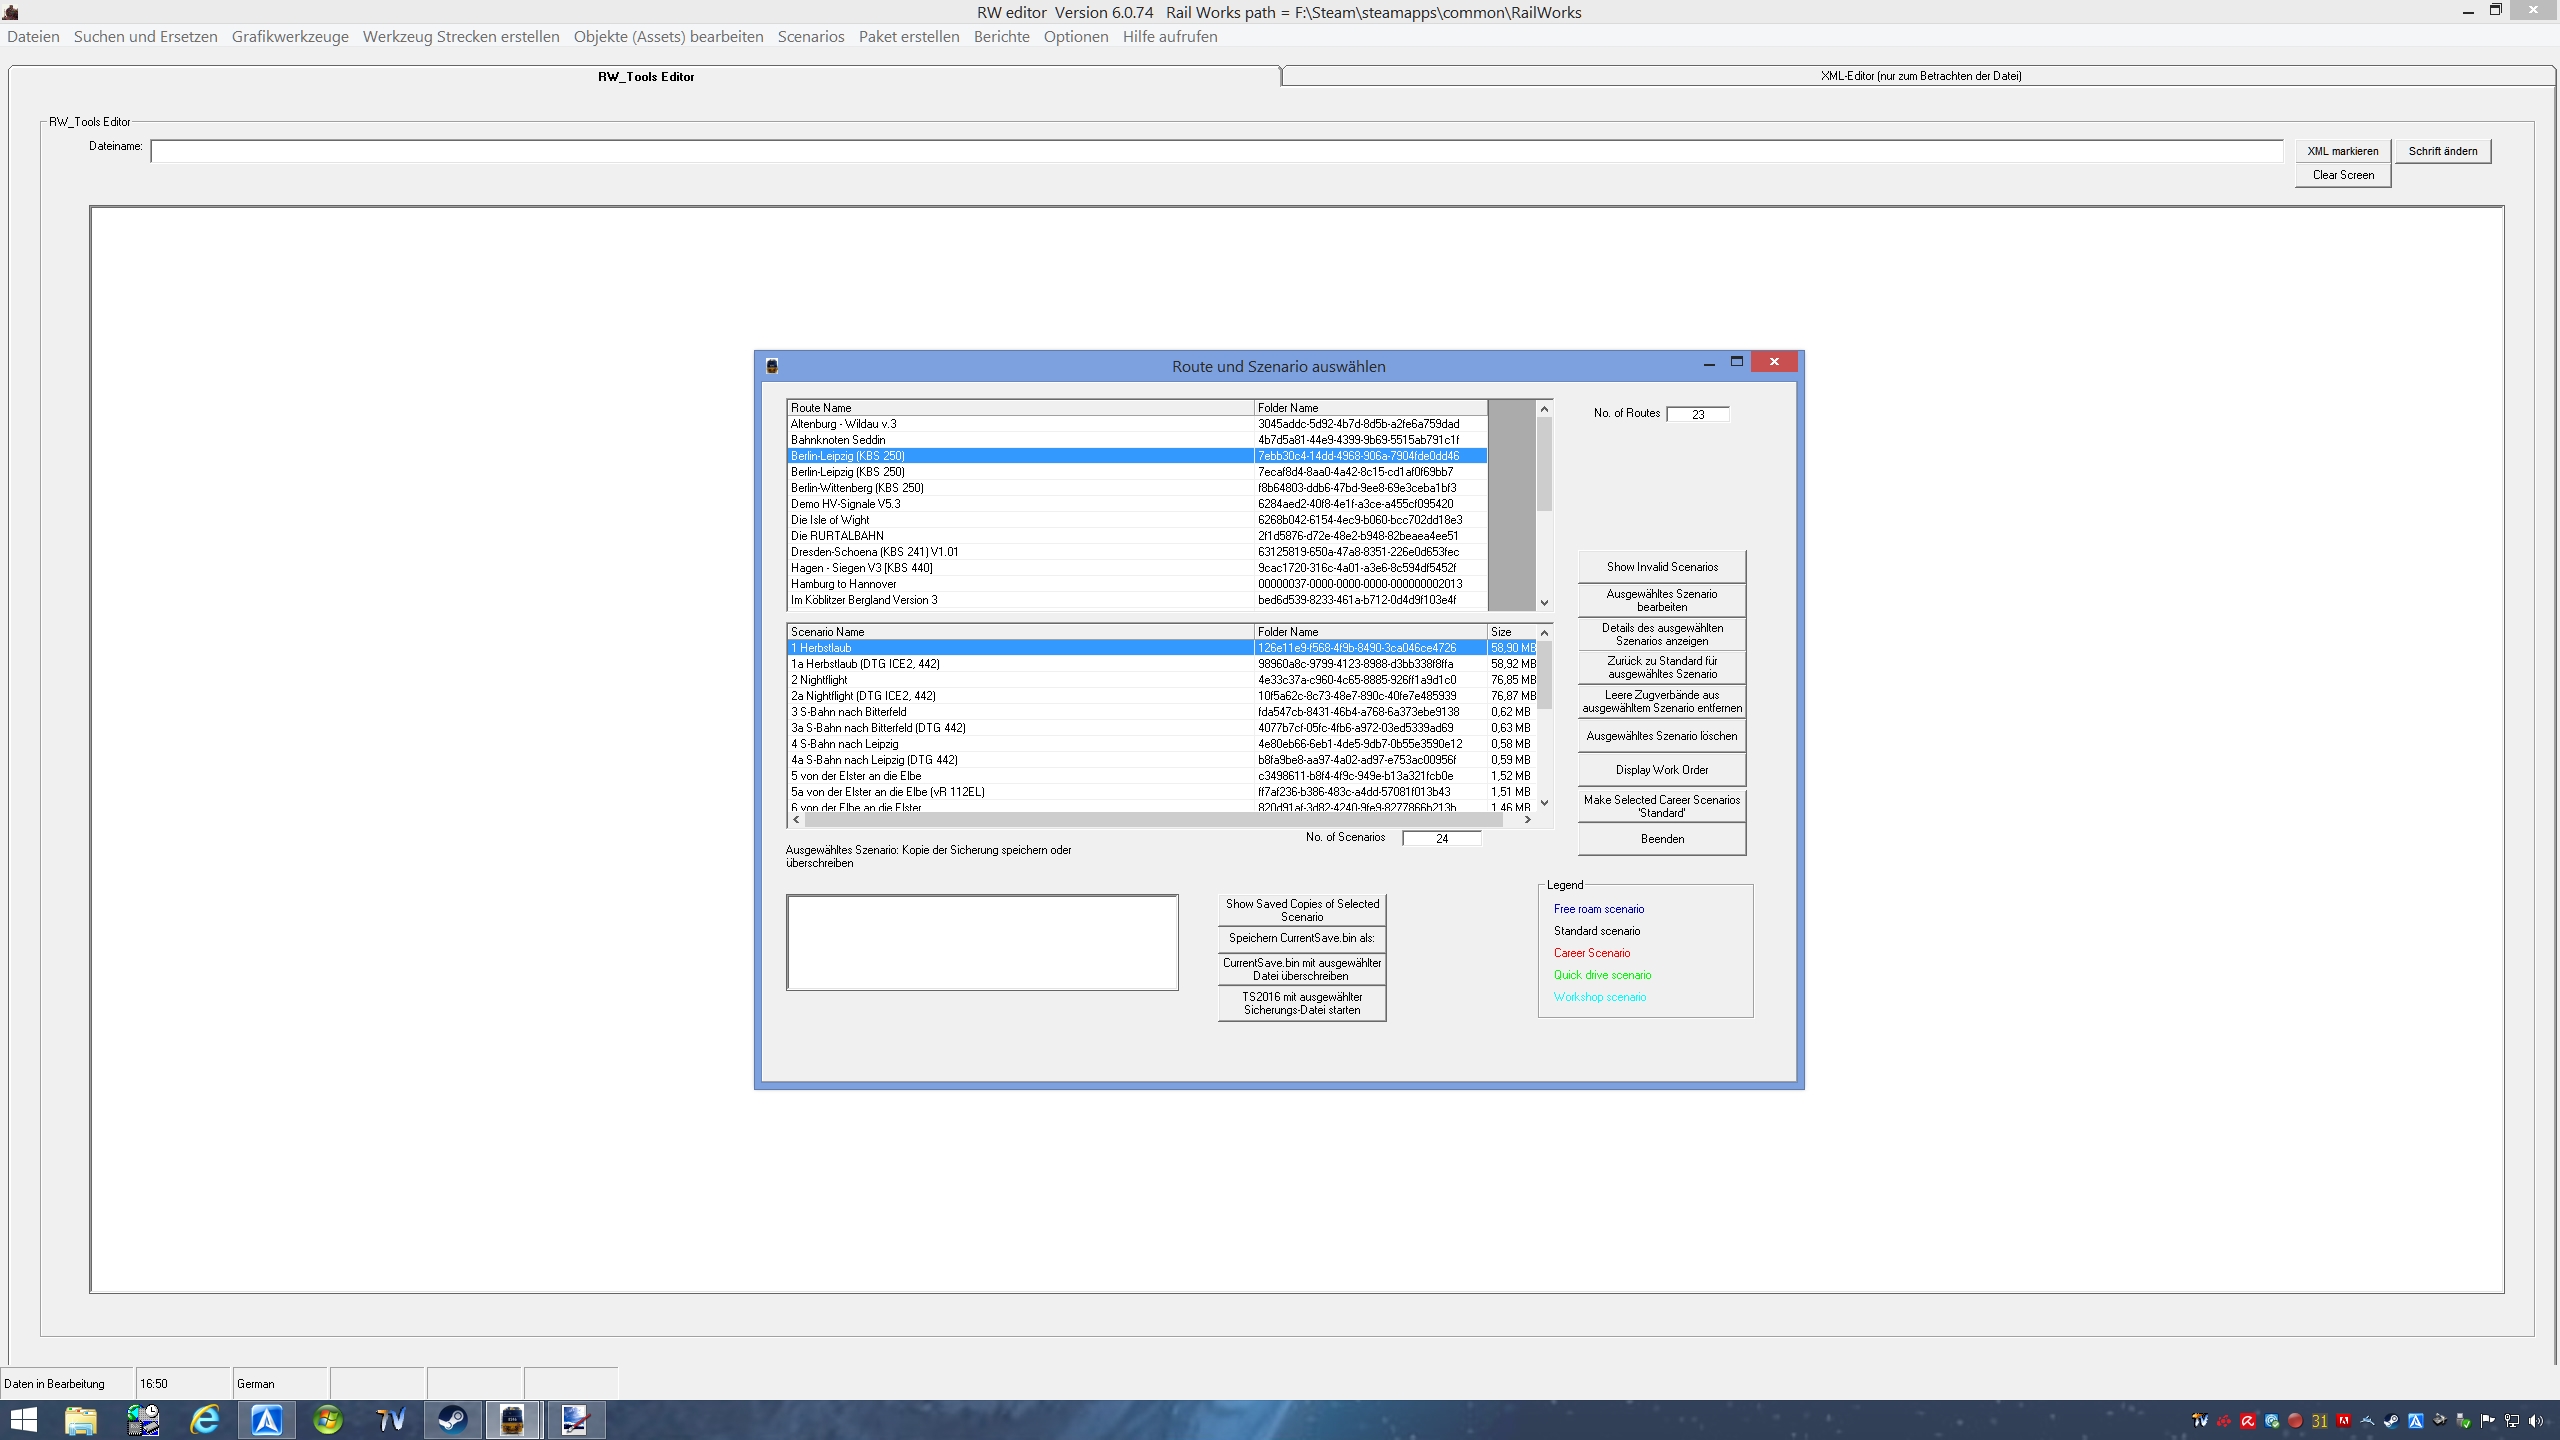Open the volume speaker tray icon
The width and height of the screenshot is (2560, 1440).
tap(2535, 1420)
